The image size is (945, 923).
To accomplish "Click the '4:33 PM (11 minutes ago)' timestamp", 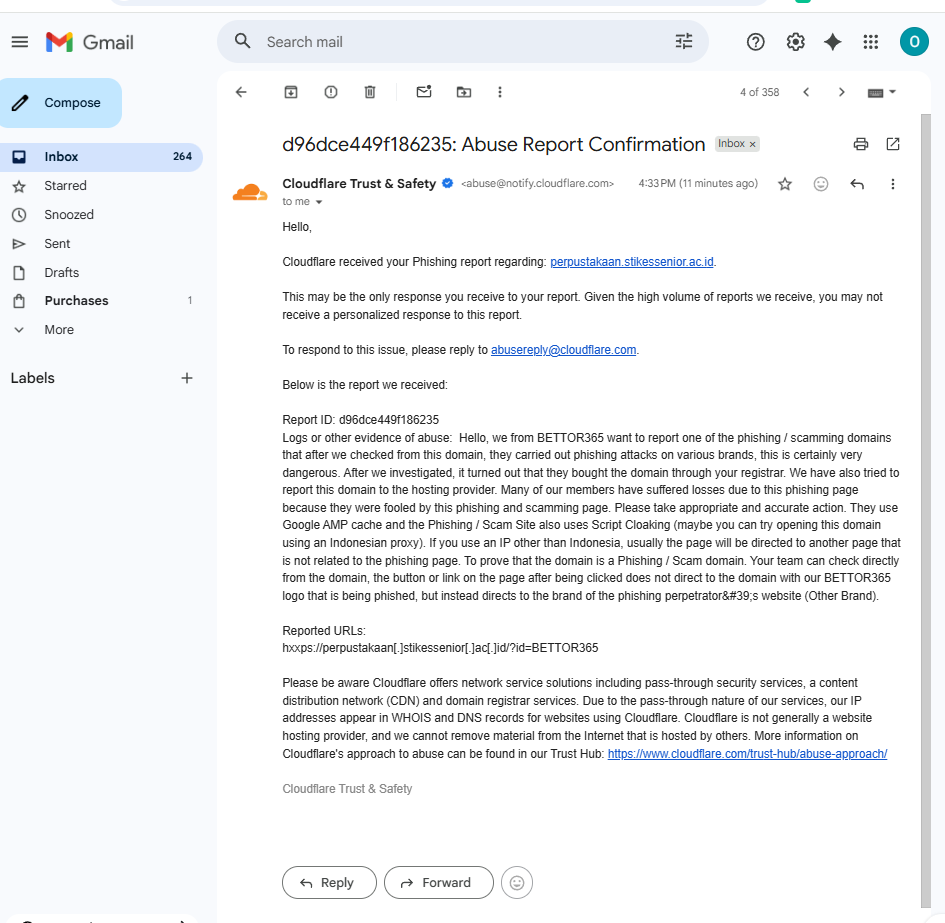I will (x=698, y=183).
